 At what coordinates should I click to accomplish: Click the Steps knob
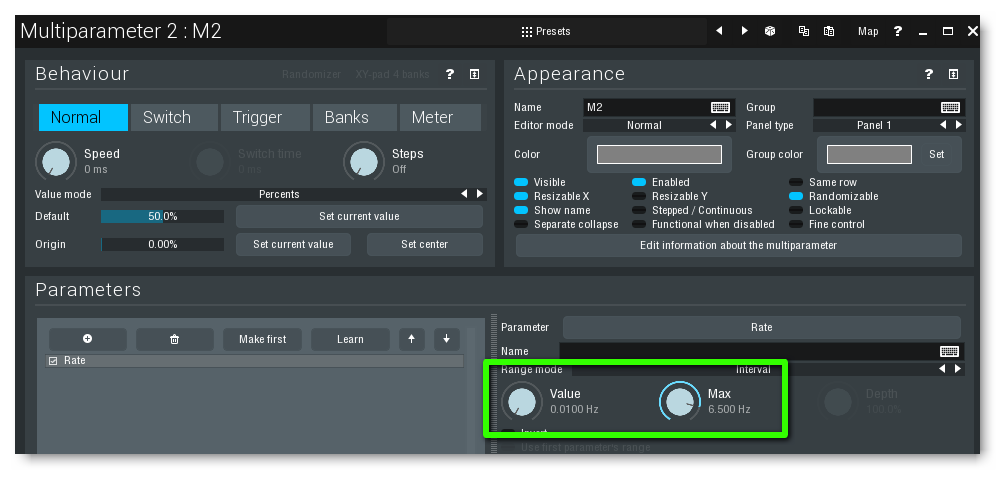tap(363, 161)
